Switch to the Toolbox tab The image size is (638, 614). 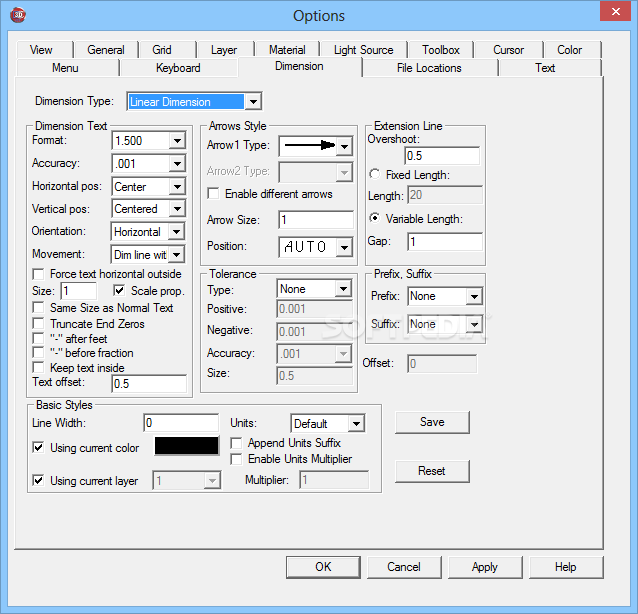tap(441, 50)
